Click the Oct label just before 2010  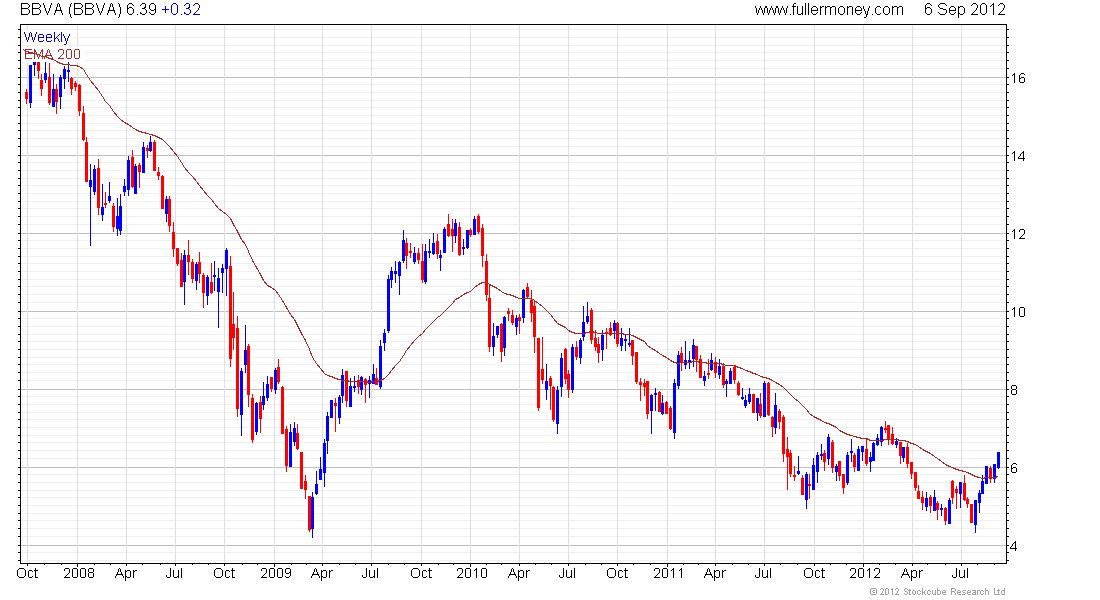pos(421,573)
